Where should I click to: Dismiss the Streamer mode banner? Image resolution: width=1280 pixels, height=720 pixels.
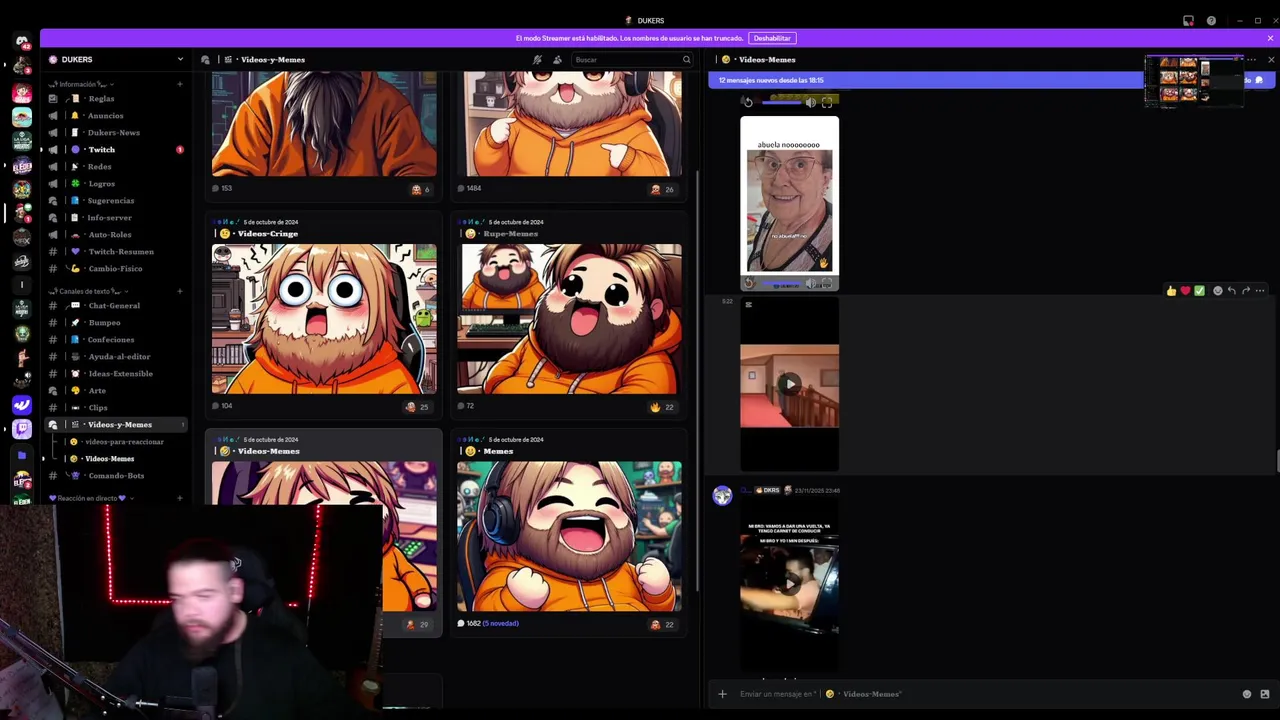pyautogui.click(x=1270, y=38)
